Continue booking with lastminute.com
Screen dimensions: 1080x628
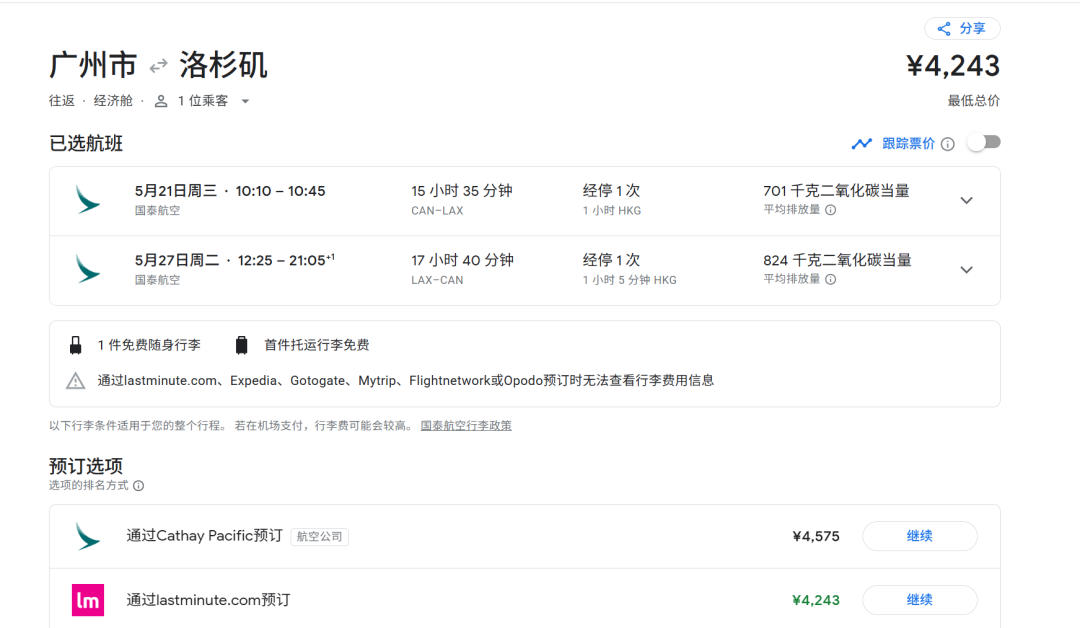(919, 600)
